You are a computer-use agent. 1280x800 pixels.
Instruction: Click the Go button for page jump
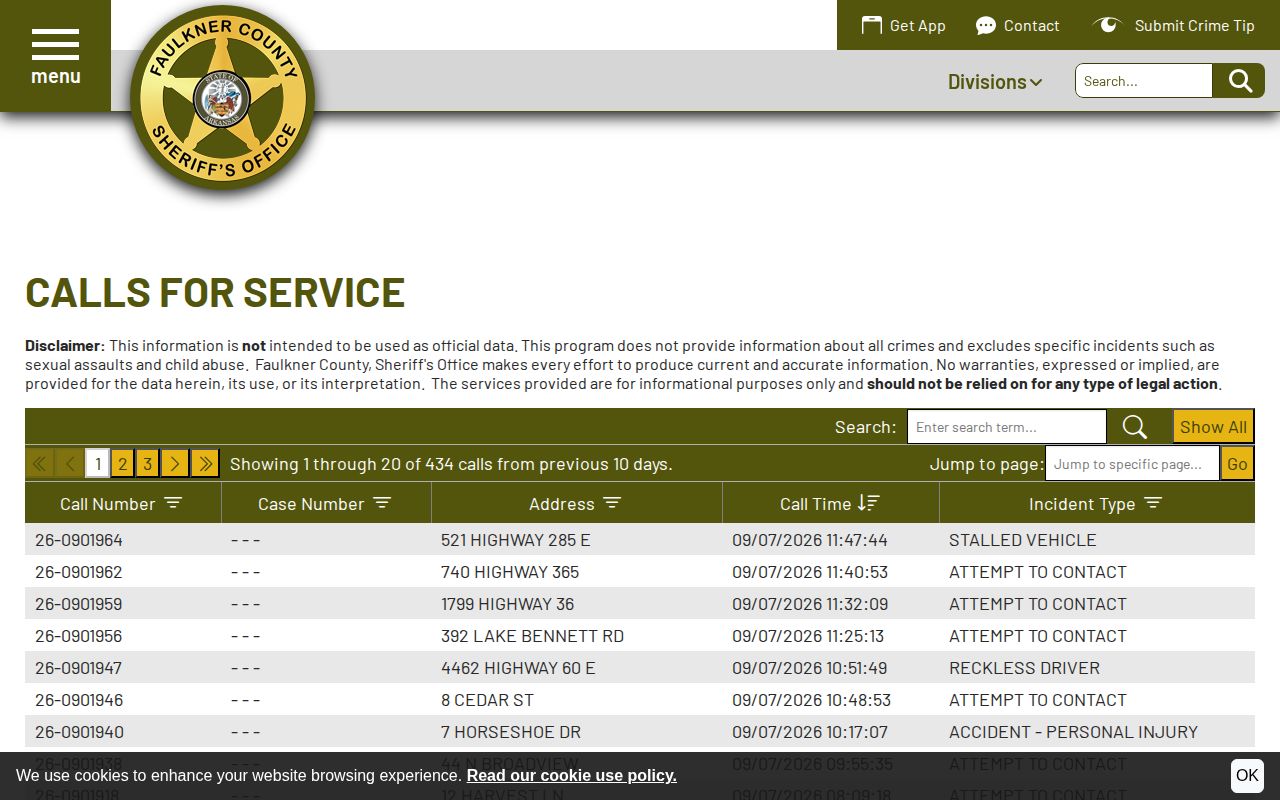click(x=1237, y=464)
